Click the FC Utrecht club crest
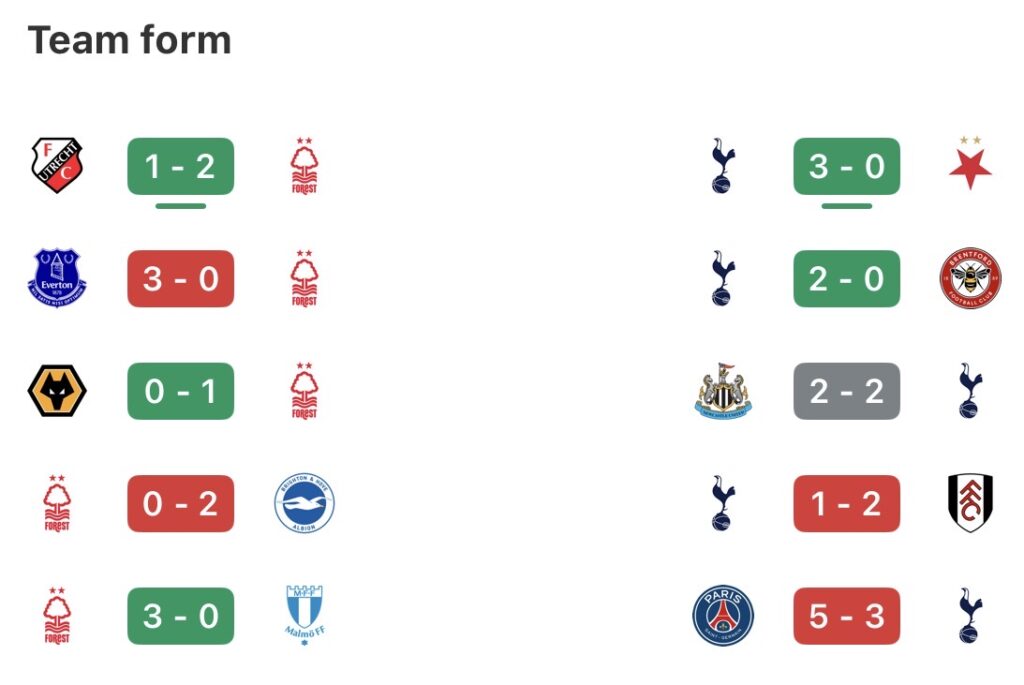 57,166
